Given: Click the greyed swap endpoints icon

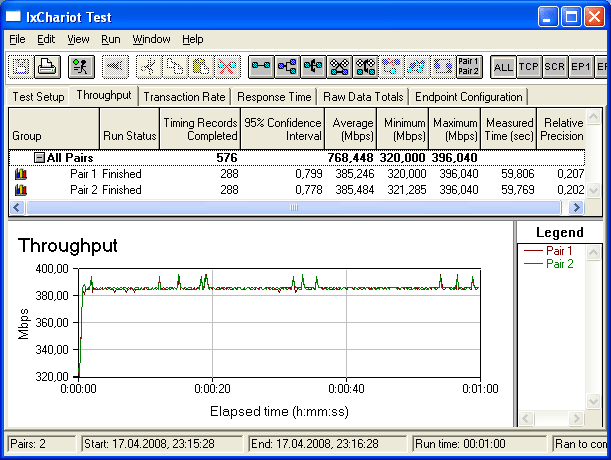Looking at the screenshot, I should click(443, 67).
